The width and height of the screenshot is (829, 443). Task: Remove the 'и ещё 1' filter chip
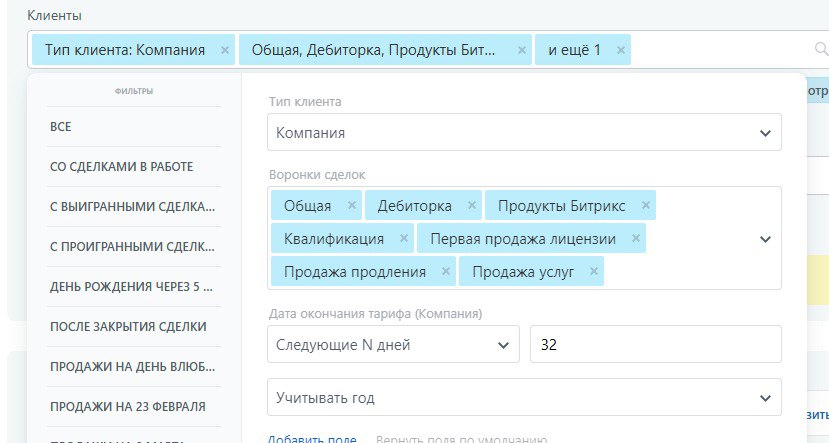(620, 50)
